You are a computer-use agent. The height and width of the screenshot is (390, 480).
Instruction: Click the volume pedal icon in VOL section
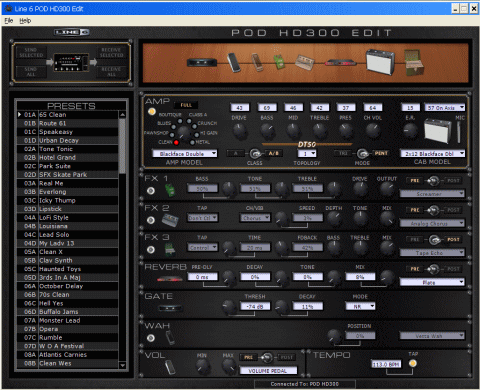point(170,367)
